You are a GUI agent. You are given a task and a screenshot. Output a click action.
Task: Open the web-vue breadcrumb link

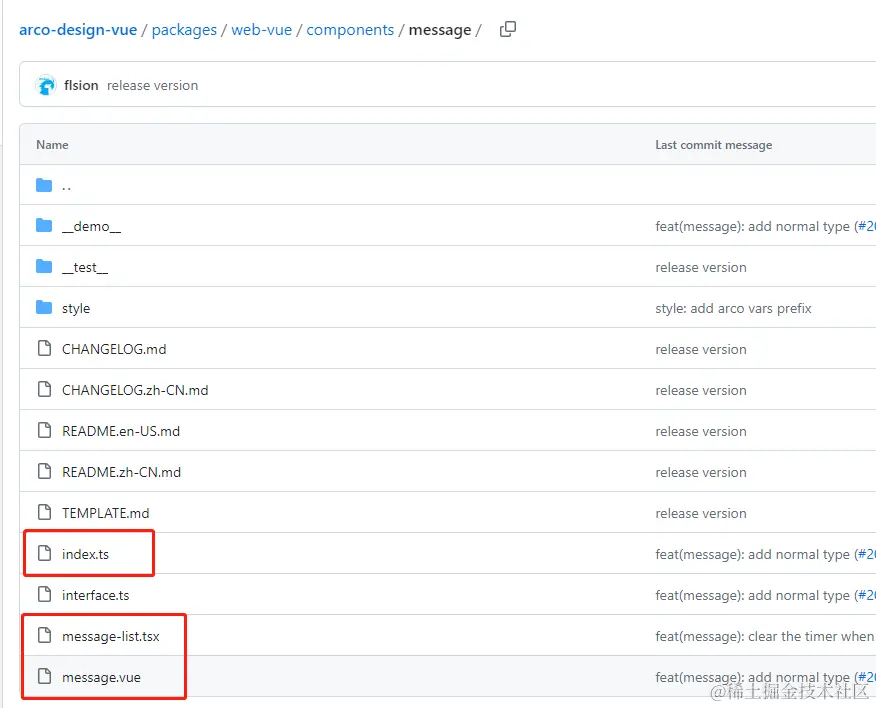click(261, 30)
